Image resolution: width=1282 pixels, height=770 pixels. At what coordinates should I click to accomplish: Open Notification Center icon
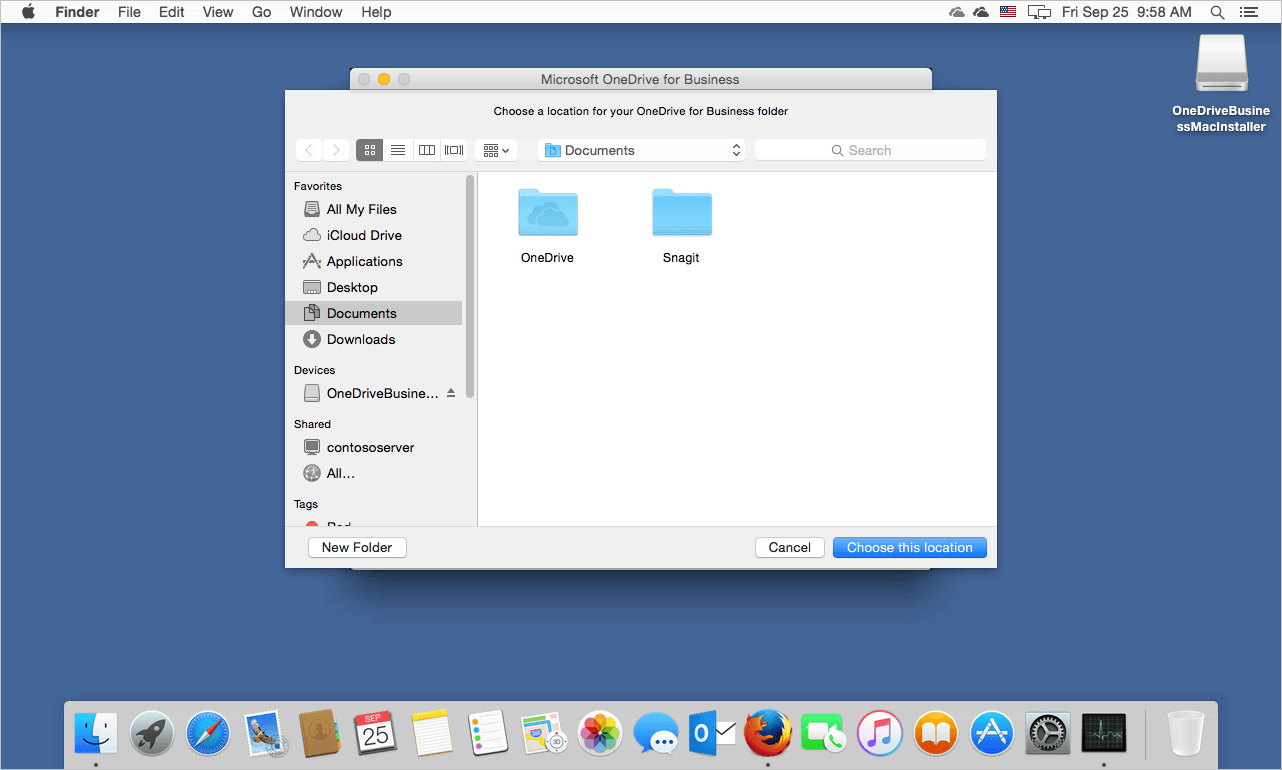1248,12
